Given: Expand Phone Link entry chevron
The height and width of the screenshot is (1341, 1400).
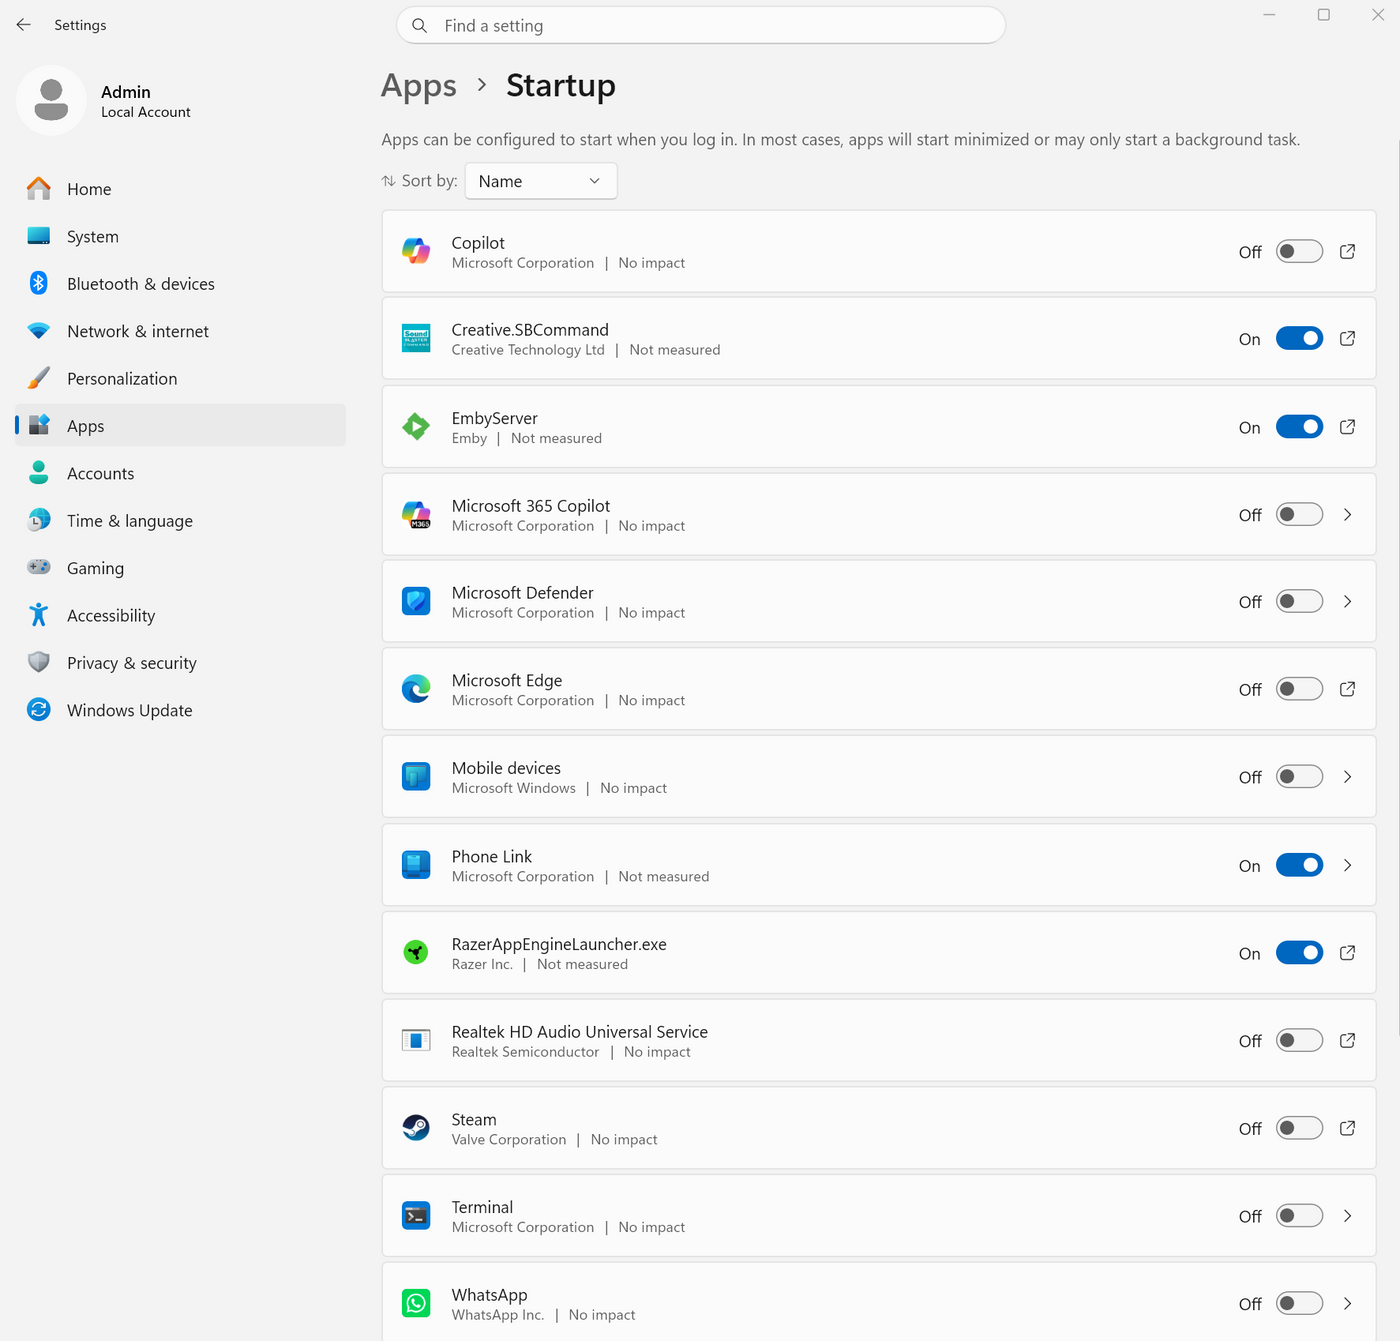Looking at the screenshot, I should click(1347, 865).
